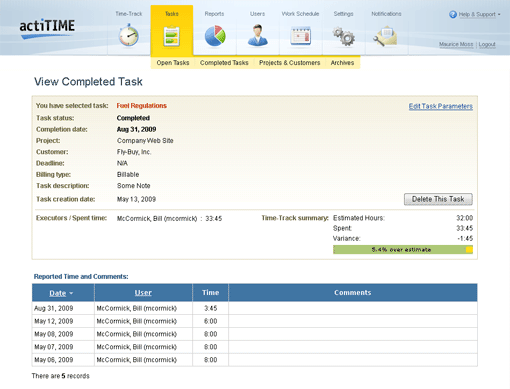The image size is (510, 389).
Task: Select the Time-Track menu label
Action: click(129, 14)
